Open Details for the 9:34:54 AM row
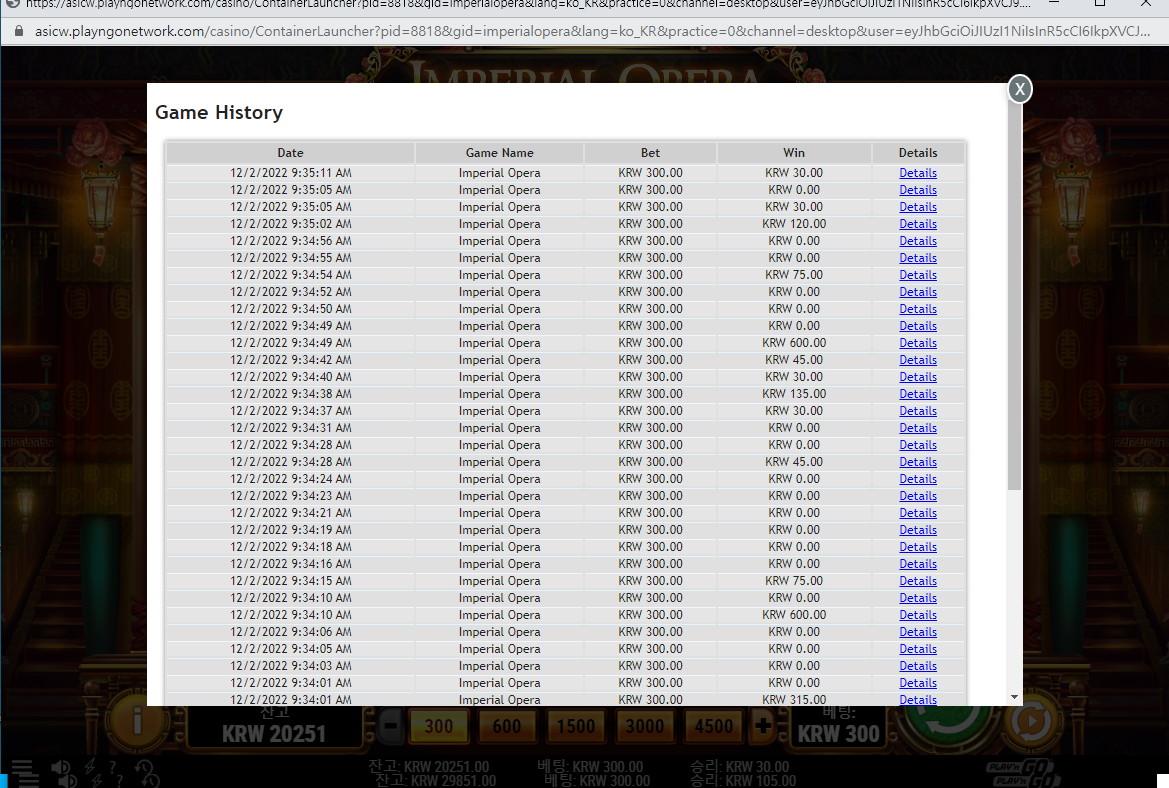Image resolution: width=1169 pixels, height=788 pixels. (918, 275)
